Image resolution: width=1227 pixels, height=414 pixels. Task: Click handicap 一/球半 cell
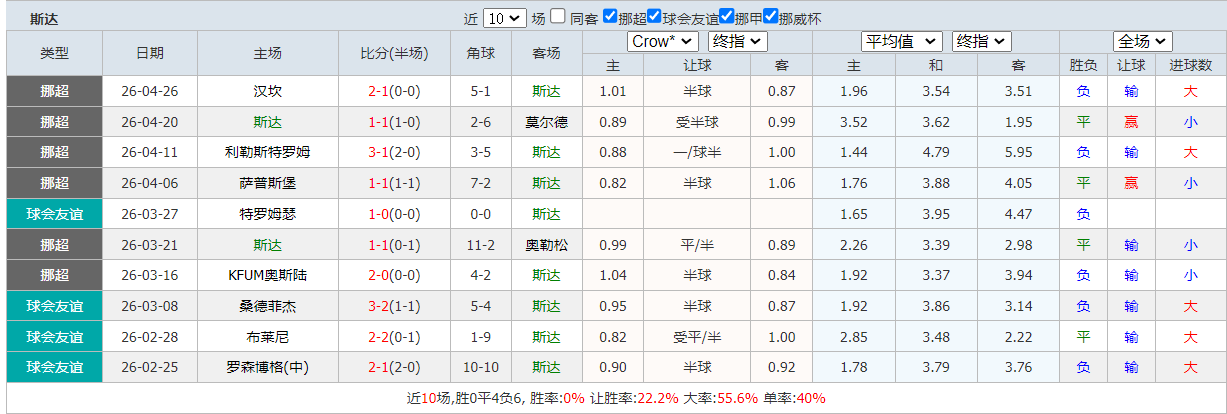(x=697, y=153)
